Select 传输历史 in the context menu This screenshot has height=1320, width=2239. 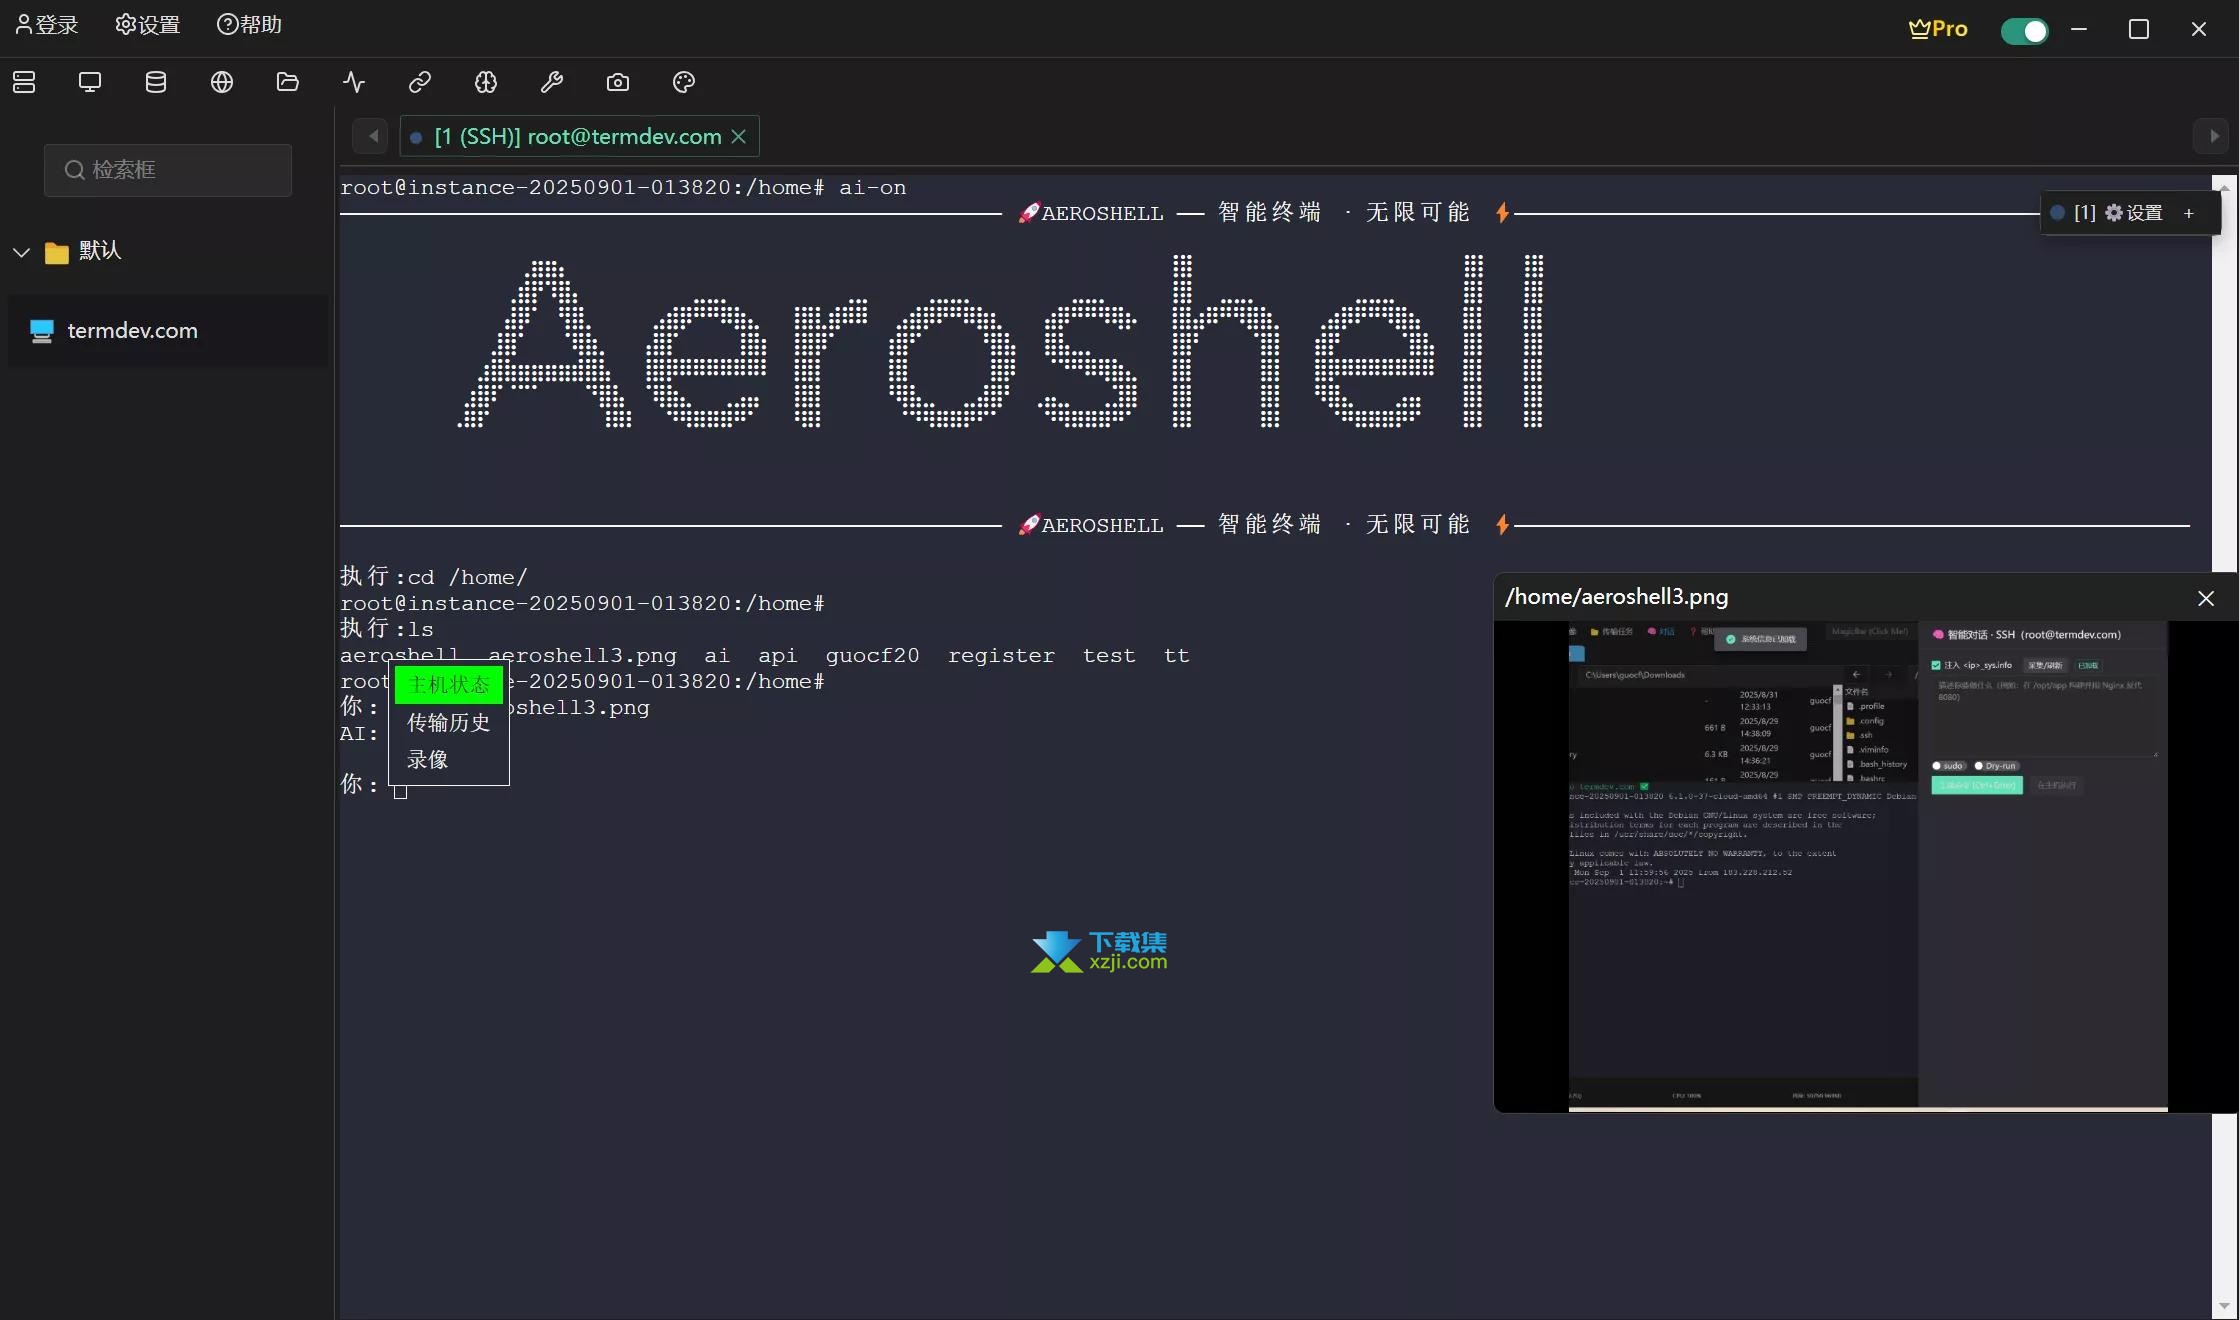pos(448,722)
